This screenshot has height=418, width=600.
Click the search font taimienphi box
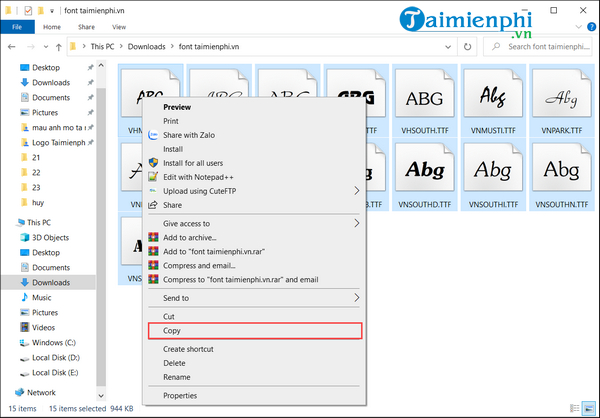[x=538, y=47]
